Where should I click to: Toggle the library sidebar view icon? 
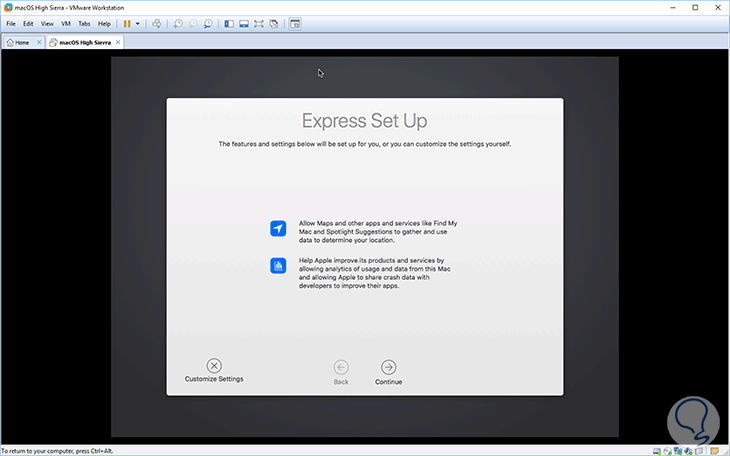coord(229,24)
